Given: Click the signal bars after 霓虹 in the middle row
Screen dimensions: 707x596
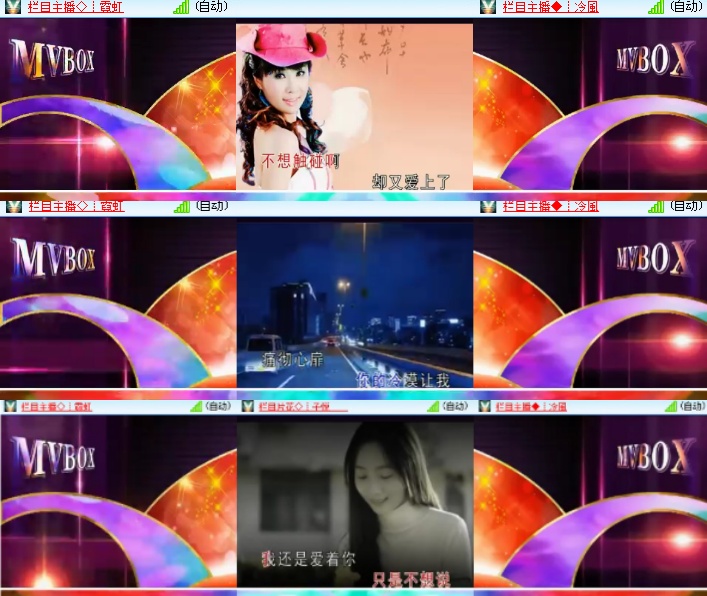Looking at the screenshot, I should (x=182, y=207).
